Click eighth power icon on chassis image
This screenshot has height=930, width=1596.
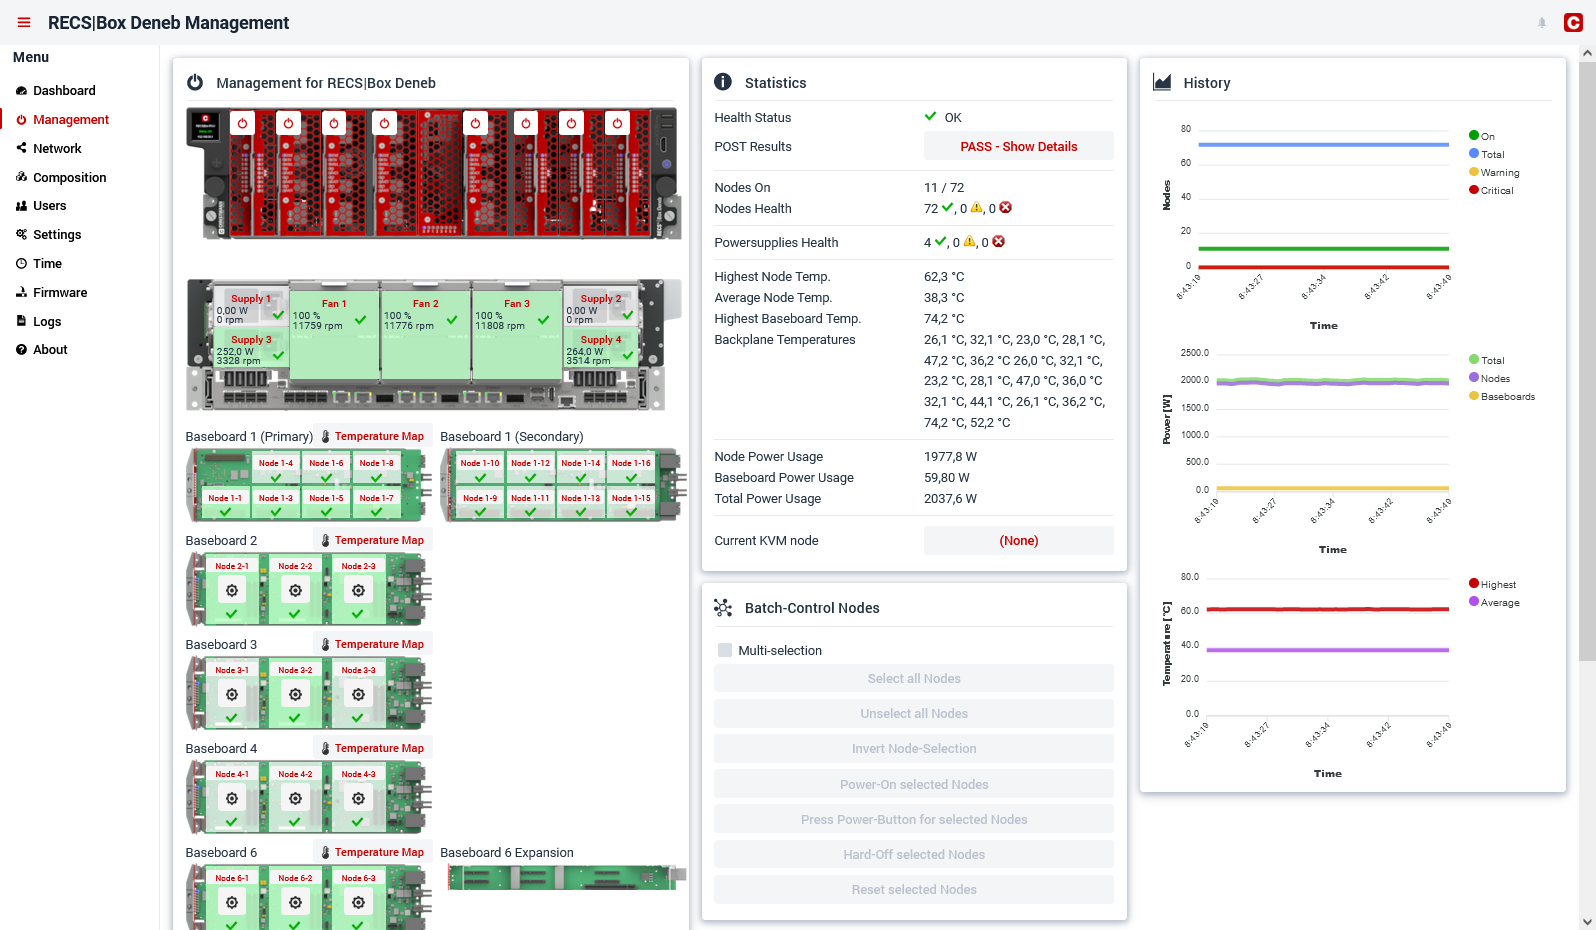click(617, 123)
